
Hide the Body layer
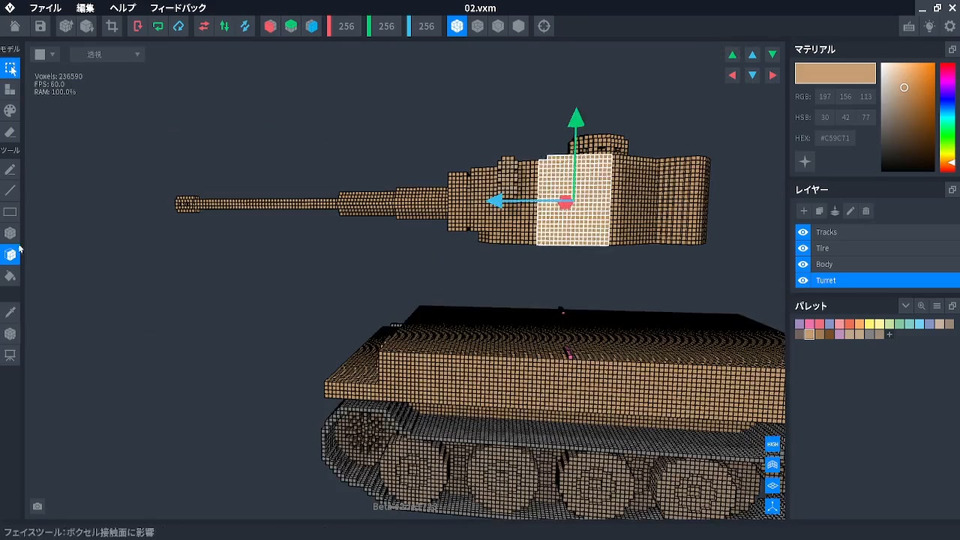[x=803, y=264]
